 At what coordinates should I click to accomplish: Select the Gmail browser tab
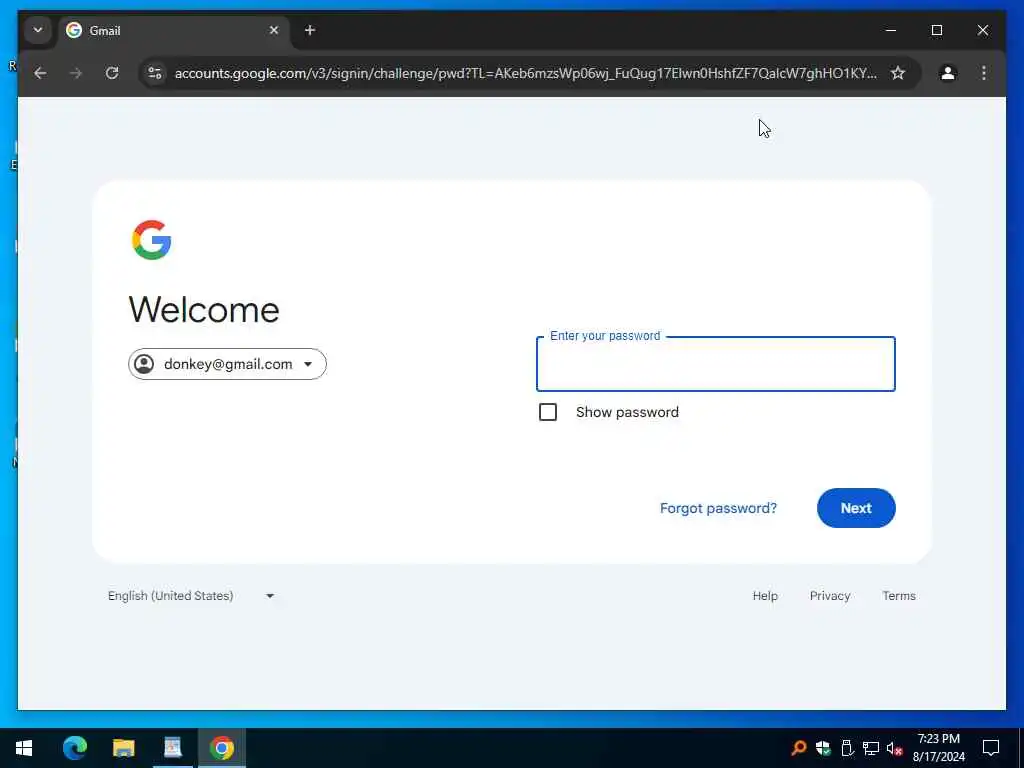(173, 31)
